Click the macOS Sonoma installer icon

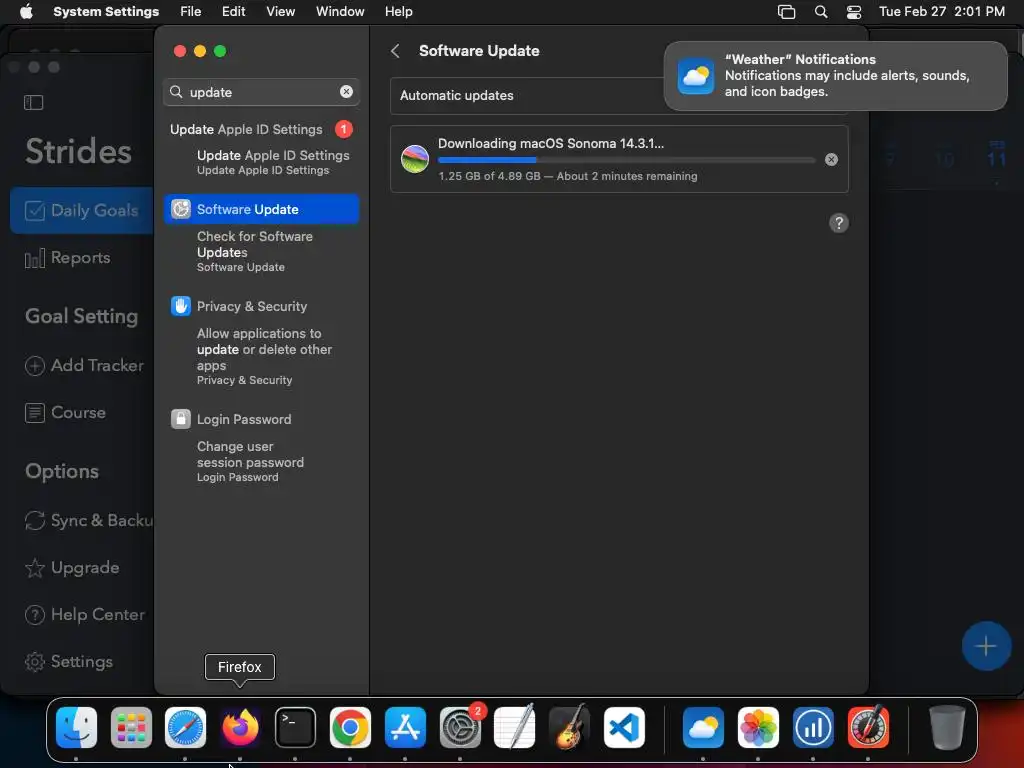(415, 159)
